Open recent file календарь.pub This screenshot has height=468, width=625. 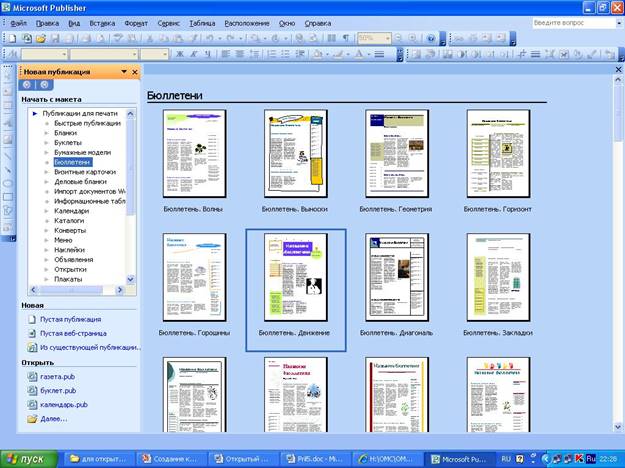point(64,405)
